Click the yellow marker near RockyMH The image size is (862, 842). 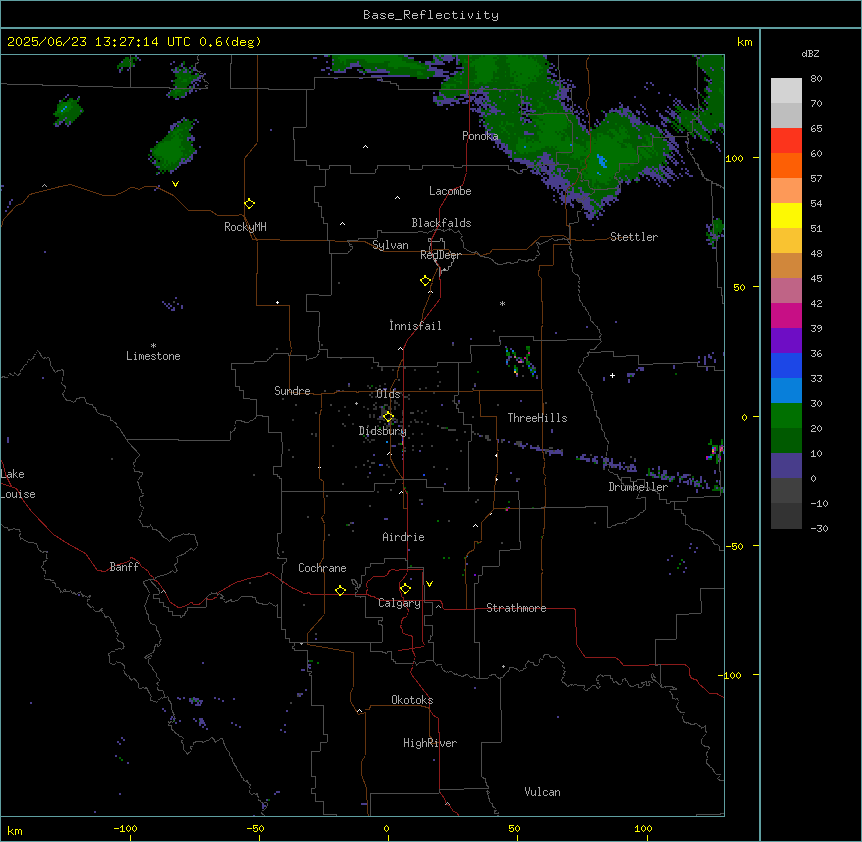click(249, 204)
